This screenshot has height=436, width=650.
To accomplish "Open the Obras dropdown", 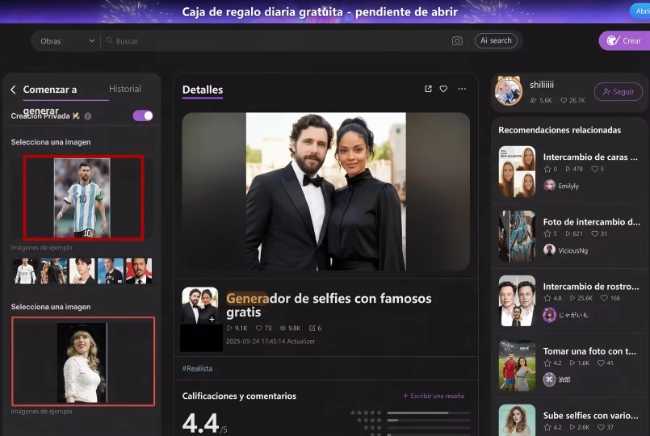I will pos(67,41).
